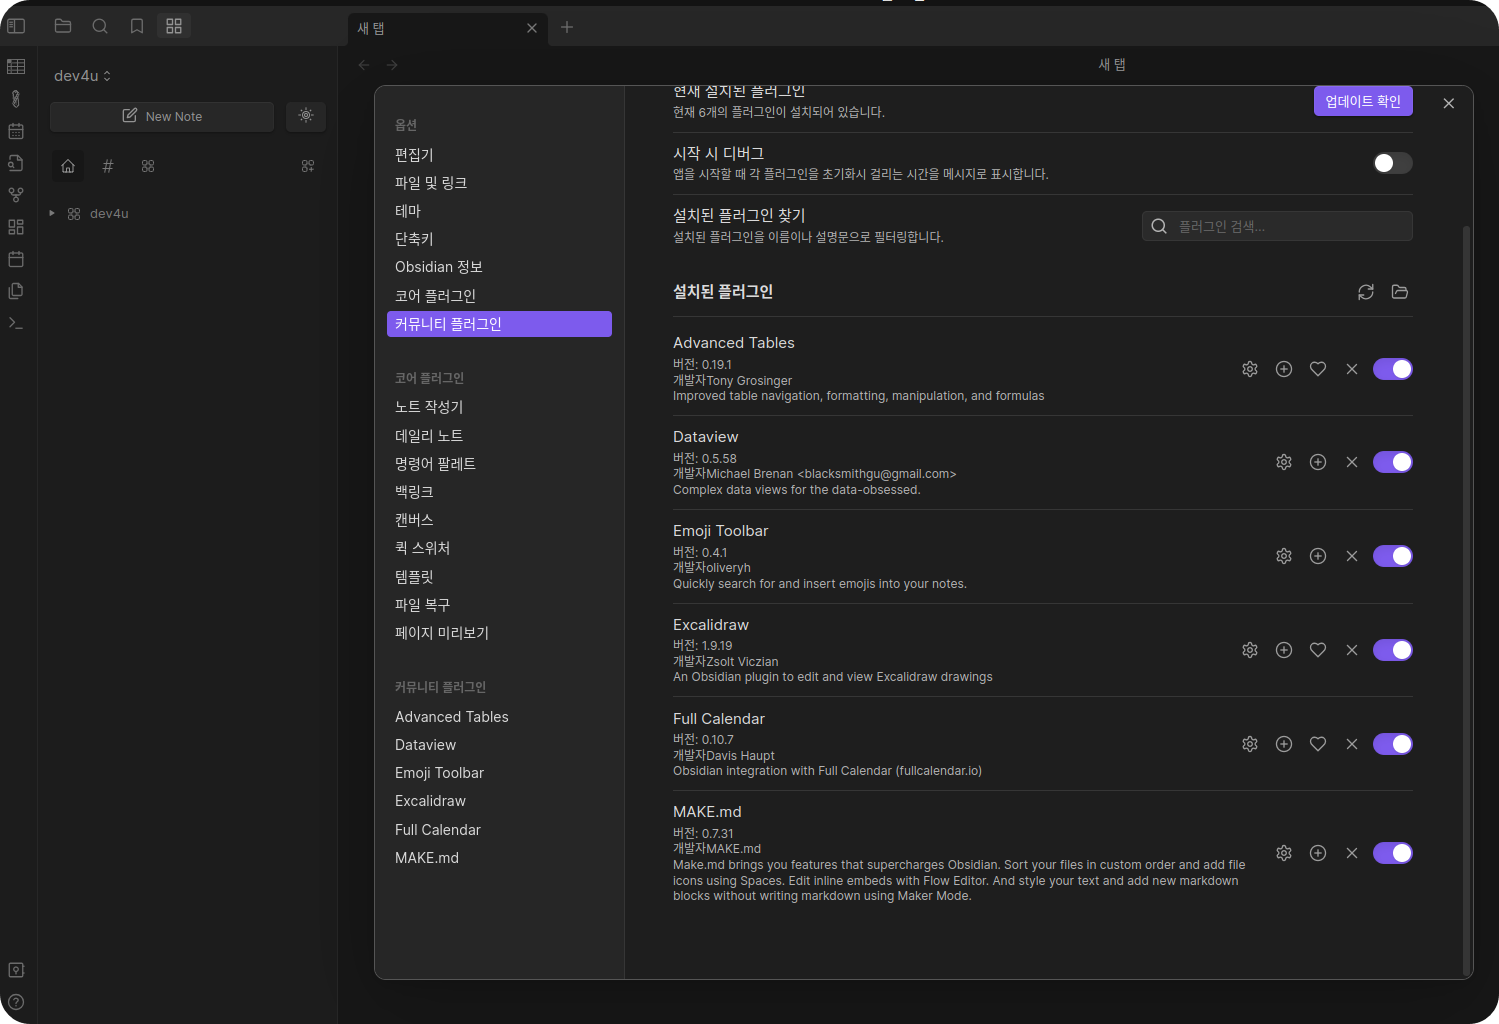Uninstall Dataview plugin with X icon
This screenshot has width=1499, height=1024.
[x=1352, y=462]
